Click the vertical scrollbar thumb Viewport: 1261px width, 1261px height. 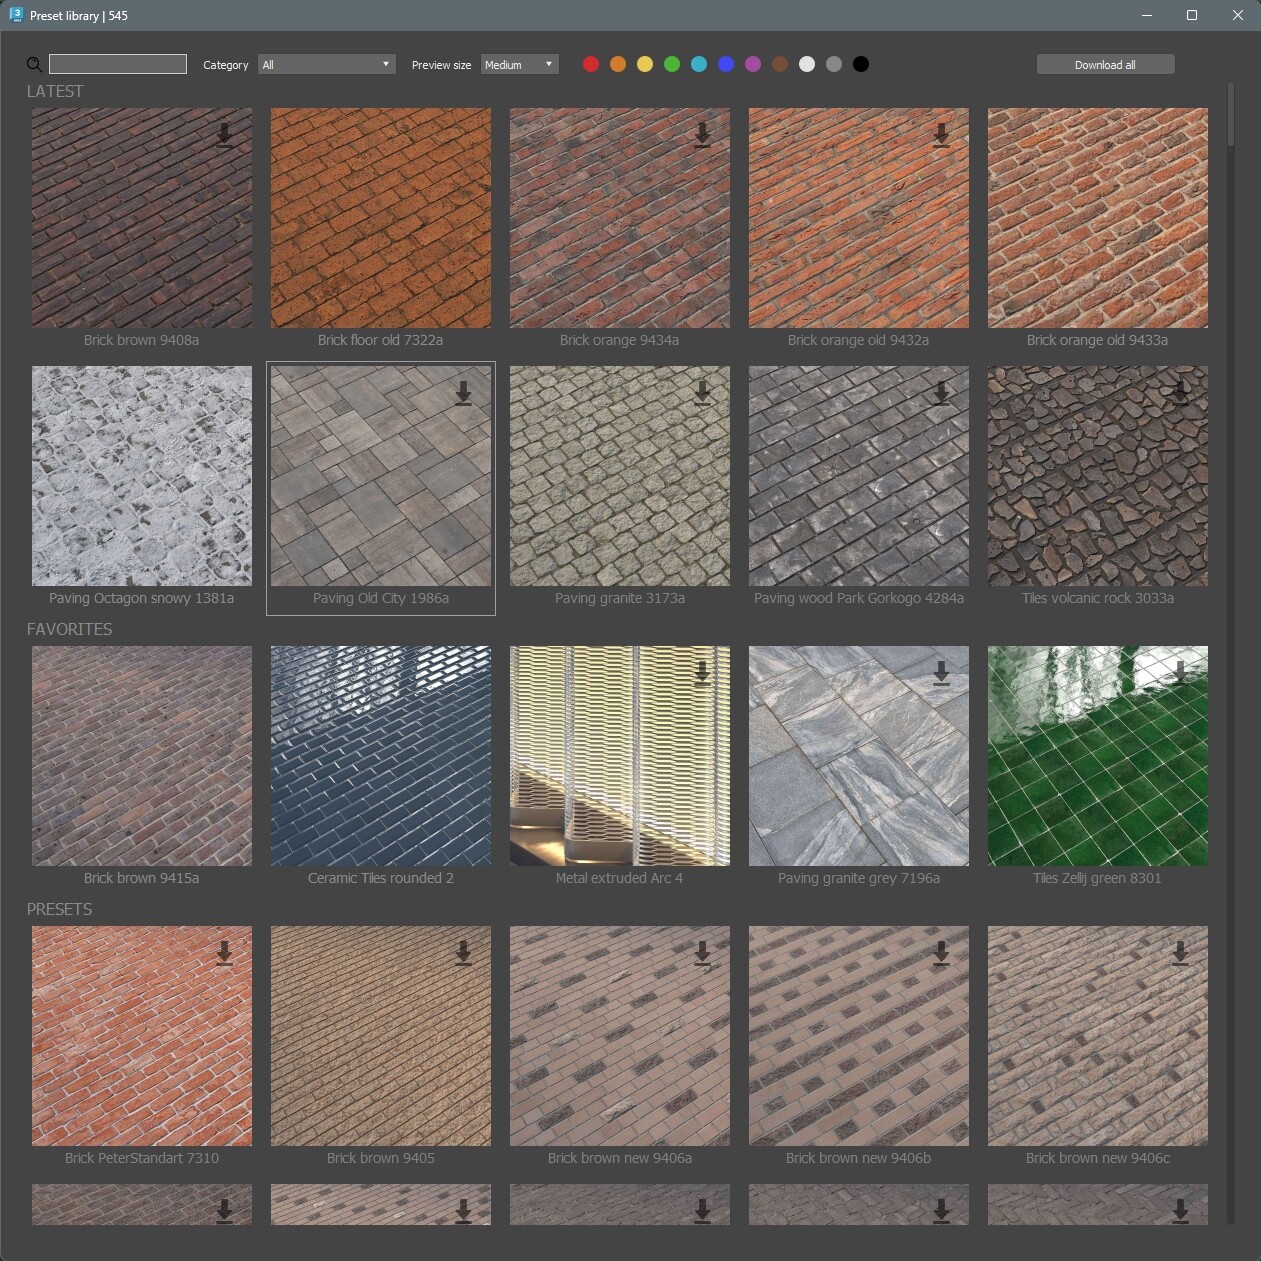tap(1231, 115)
